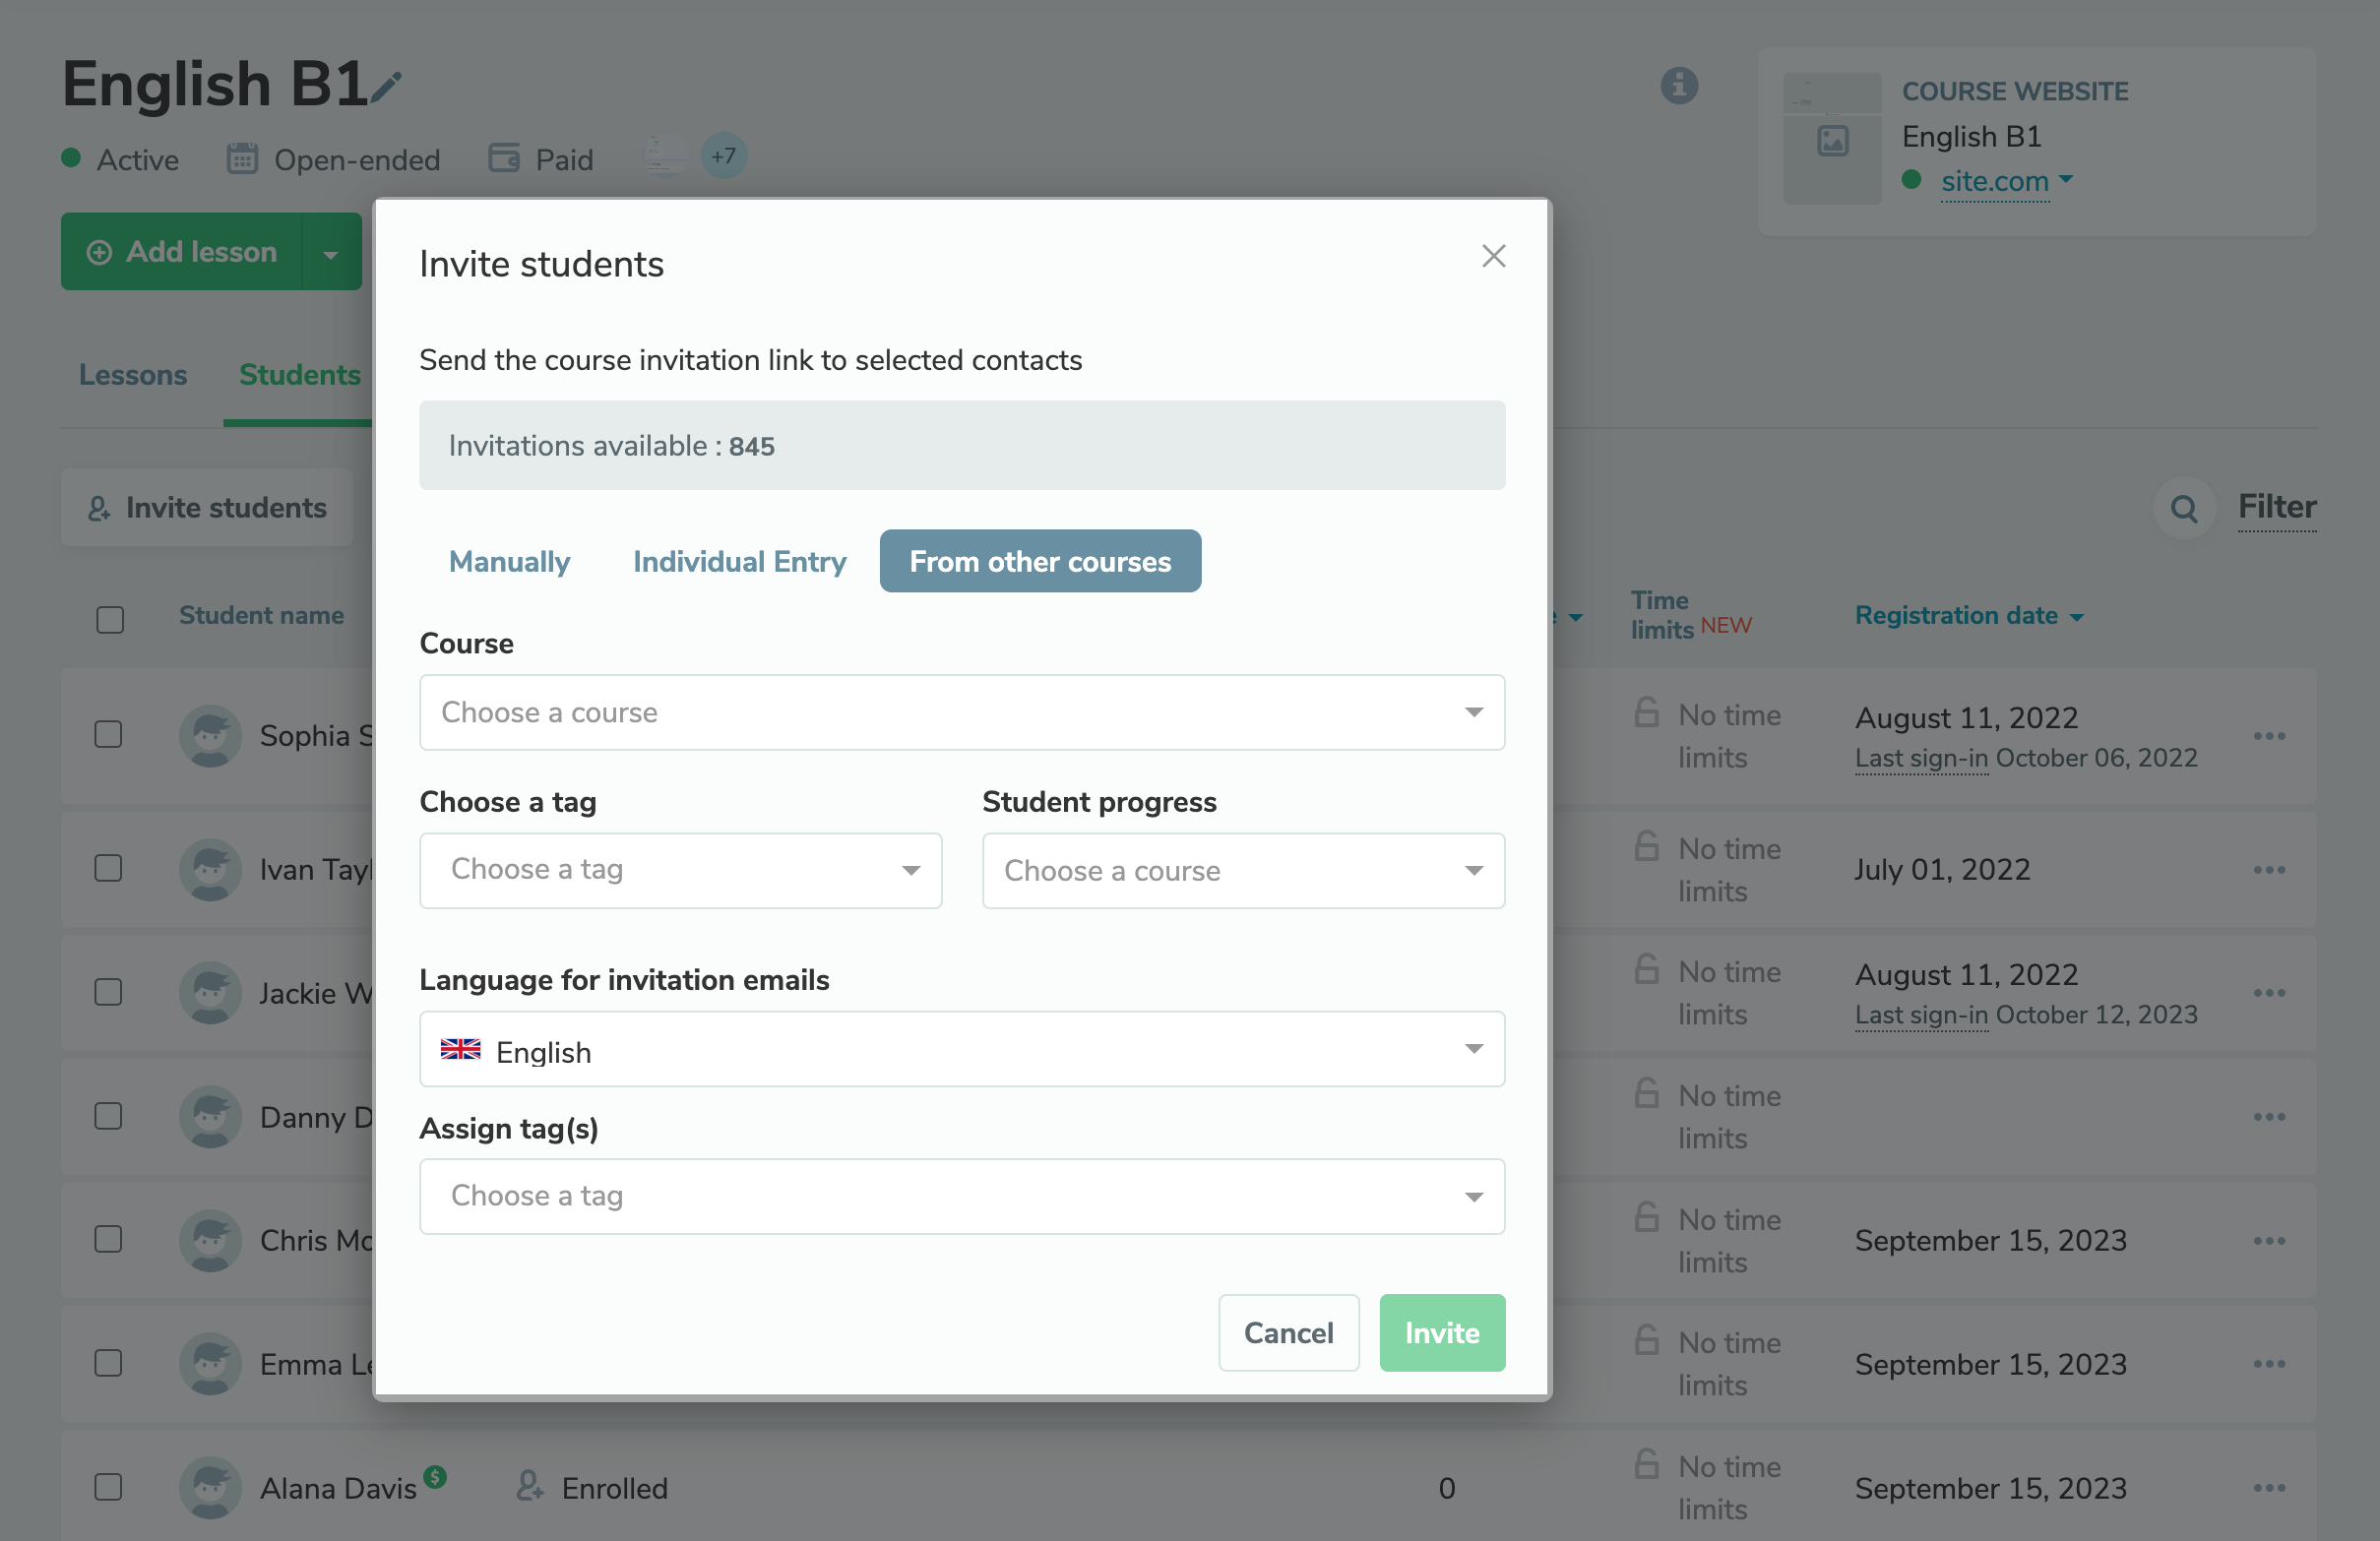Click the course website image thumbnail
The height and width of the screenshot is (1541, 2380).
tap(1832, 139)
